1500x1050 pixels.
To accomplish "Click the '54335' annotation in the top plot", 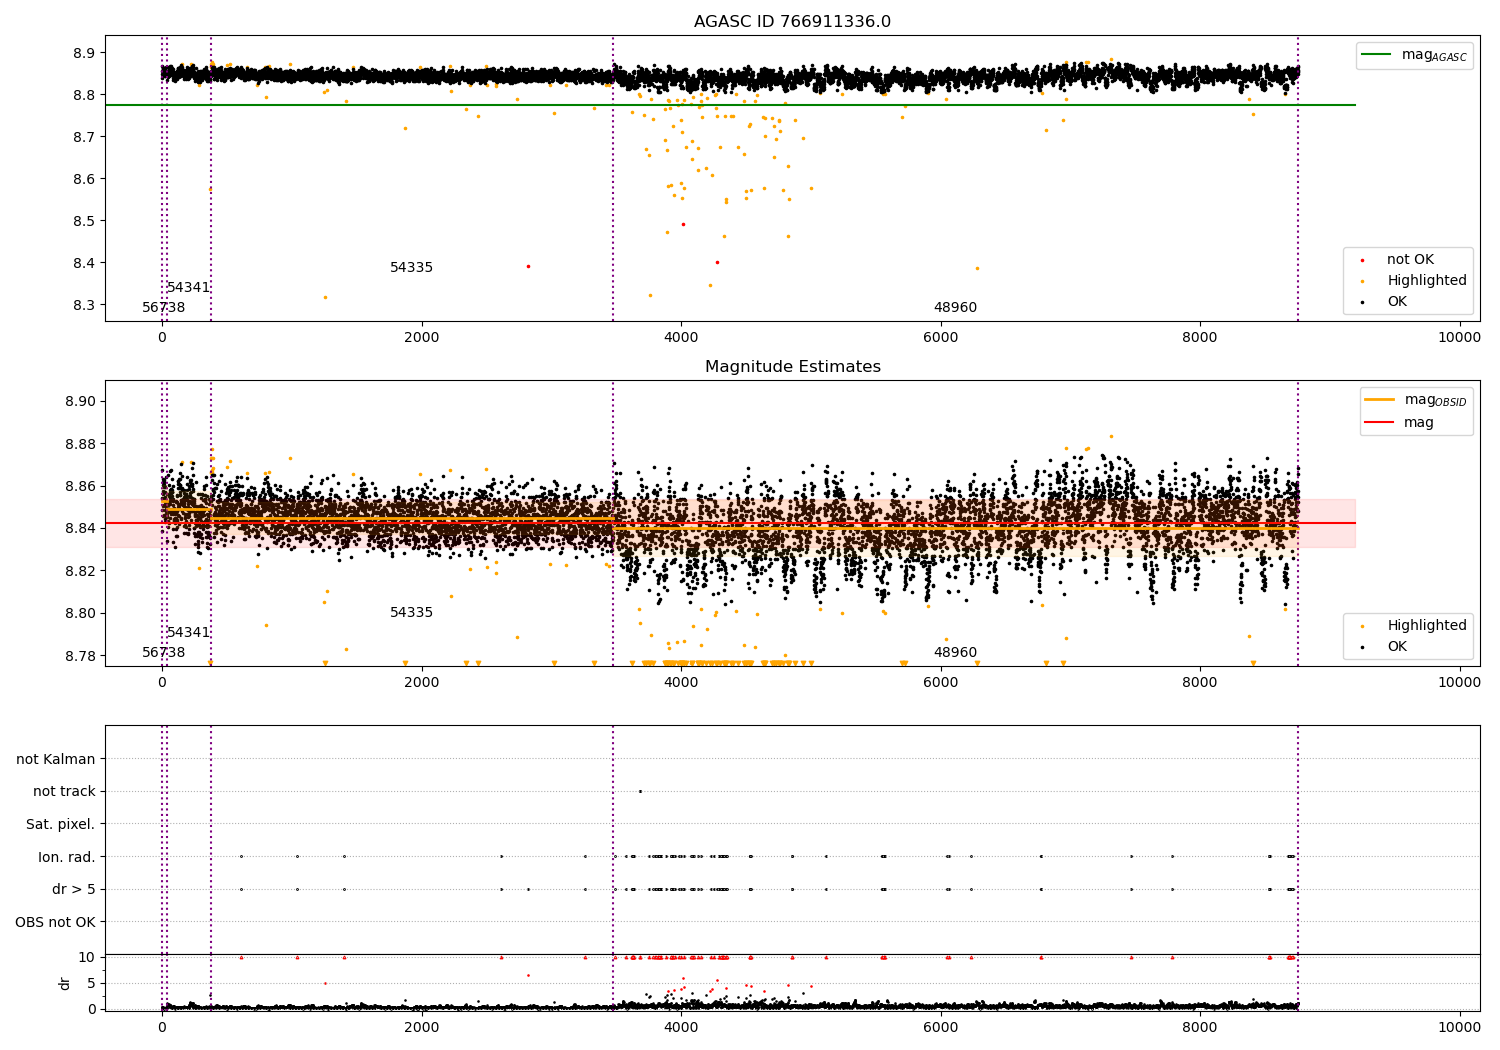I will point(411,268).
